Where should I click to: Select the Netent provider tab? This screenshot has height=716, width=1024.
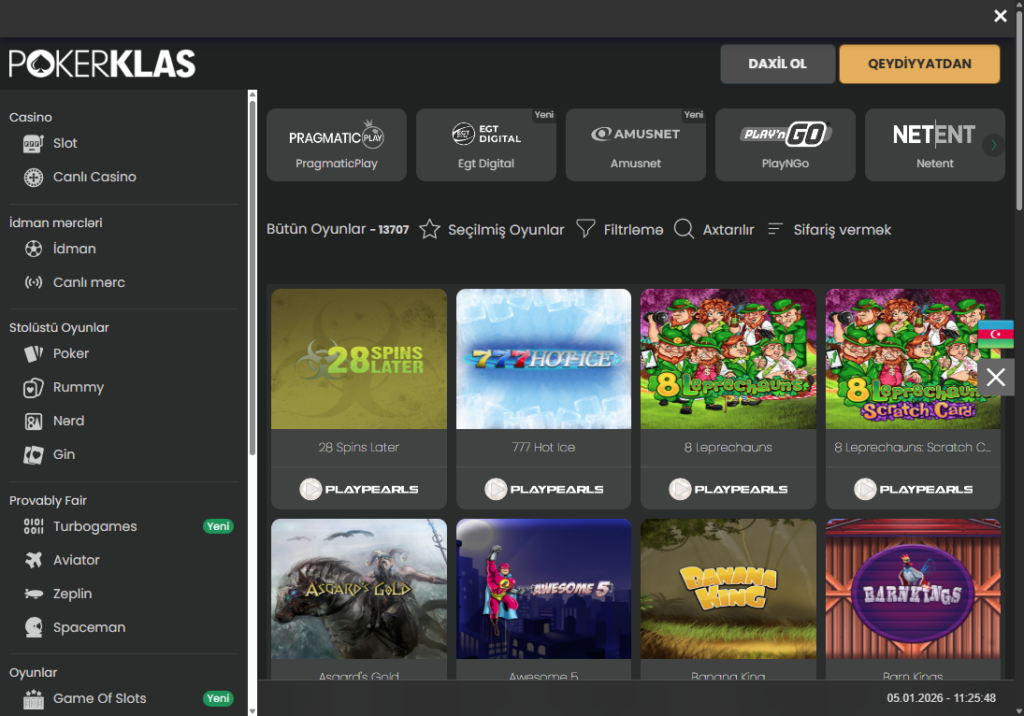tap(934, 145)
